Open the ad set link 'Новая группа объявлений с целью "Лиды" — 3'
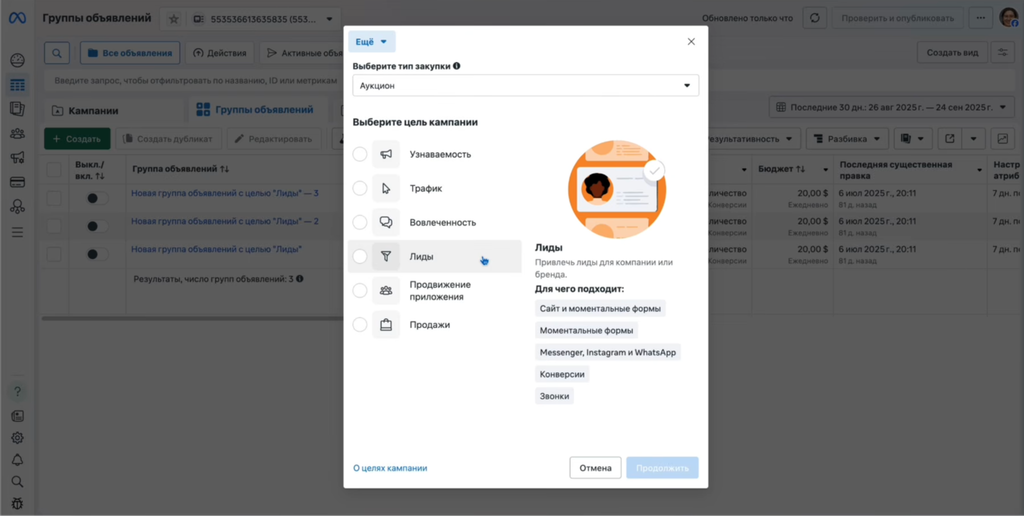The width and height of the screenshot is (1024, 516). 225,193
